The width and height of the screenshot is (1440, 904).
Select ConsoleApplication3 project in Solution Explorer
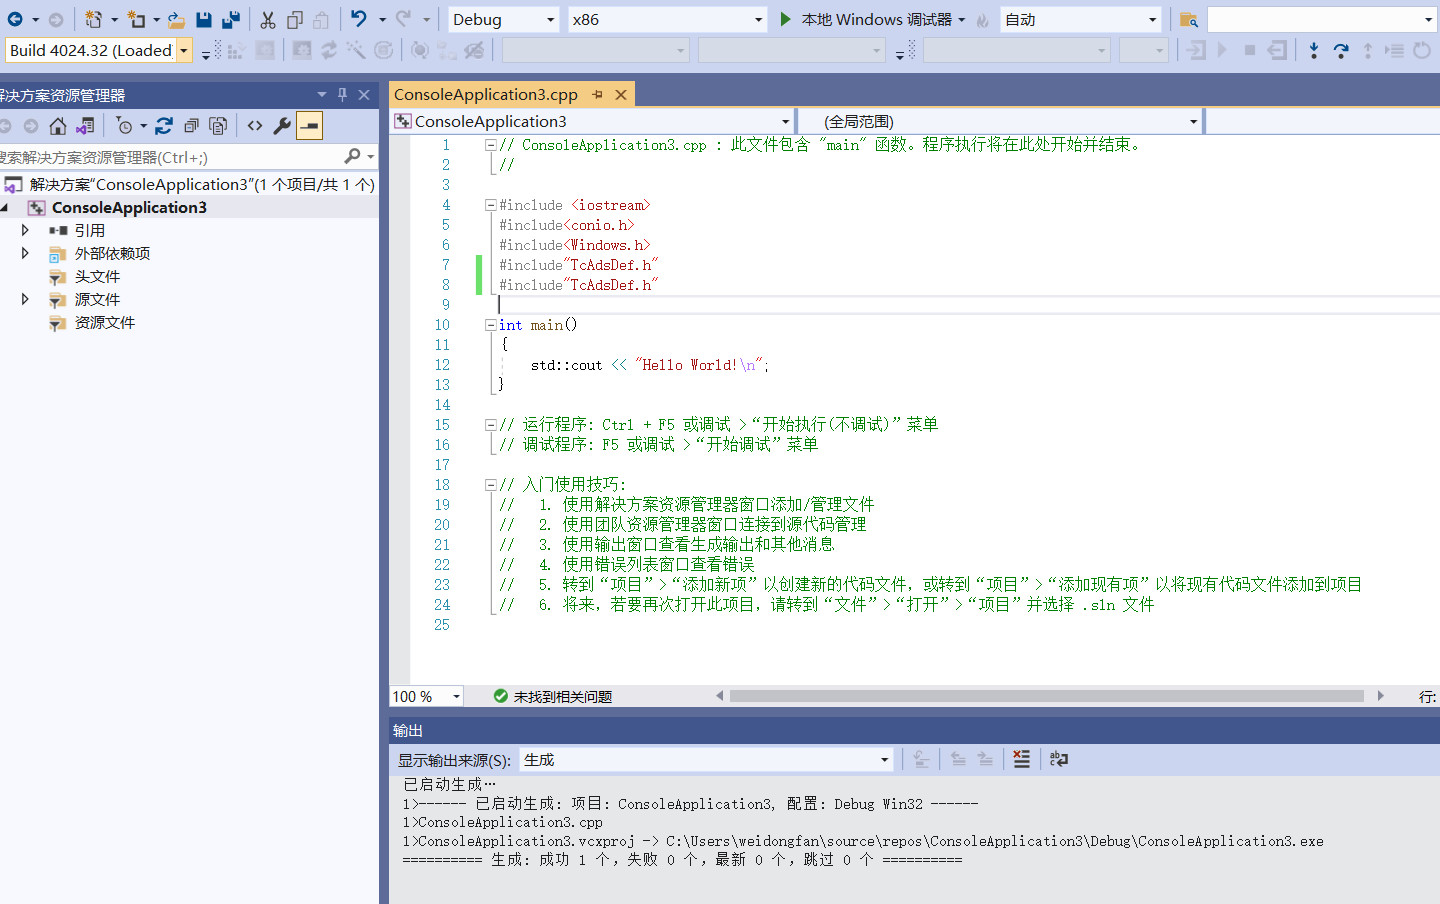[x=129, y=208]
